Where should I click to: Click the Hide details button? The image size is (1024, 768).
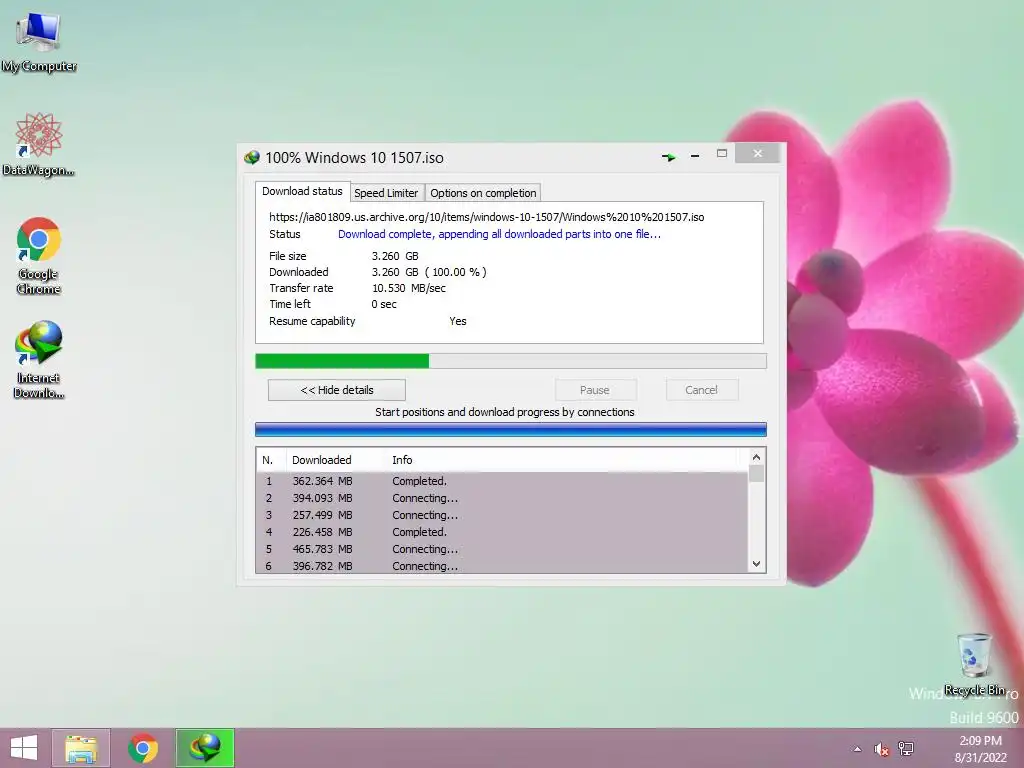pyautogui.click(x=336, y=390)
